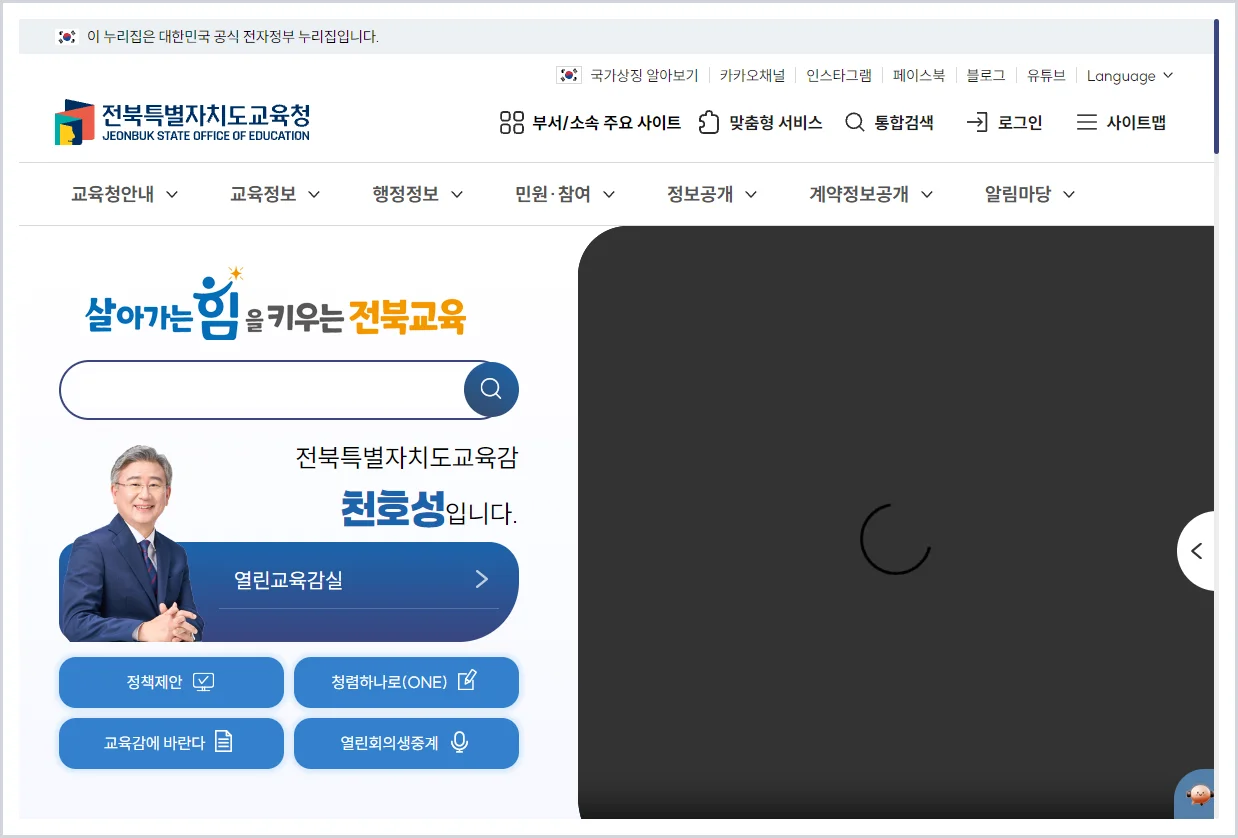Expand the 계약정보공개 menu
Image resolution: width=1238 pixels, height=838 pixels.
click(x=871, y=194)
